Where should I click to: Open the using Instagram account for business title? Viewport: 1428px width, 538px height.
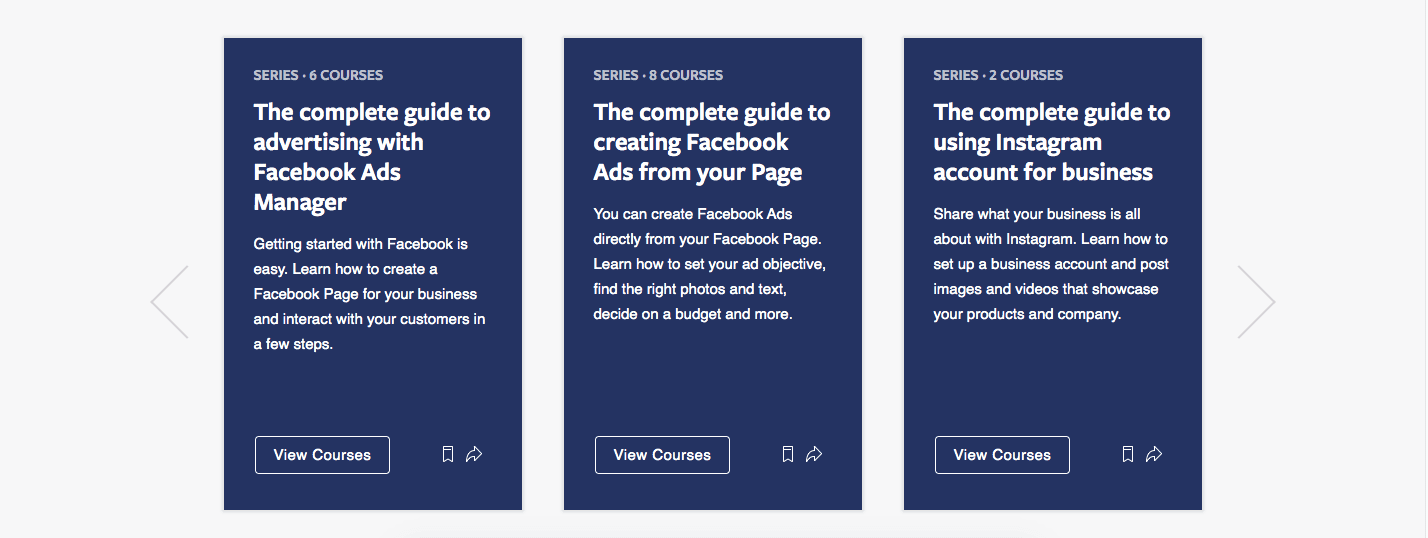(x=1051, y=142)
